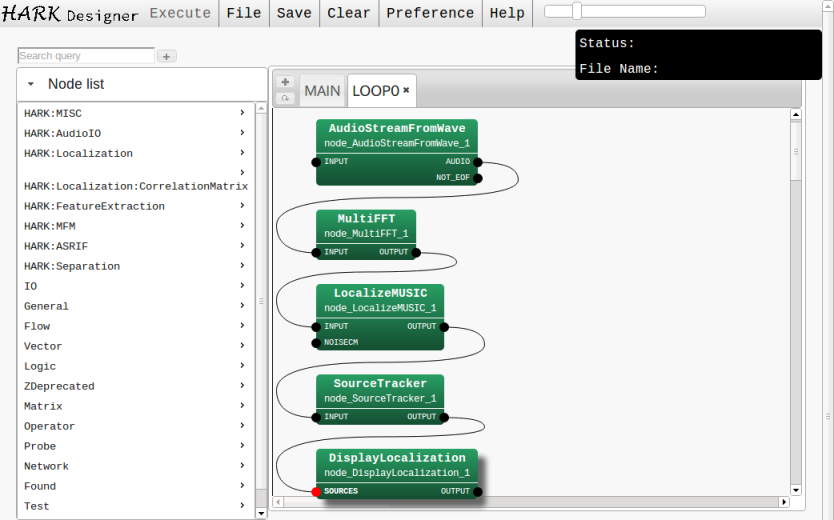Click the Execute button

[x=180, y=13]
